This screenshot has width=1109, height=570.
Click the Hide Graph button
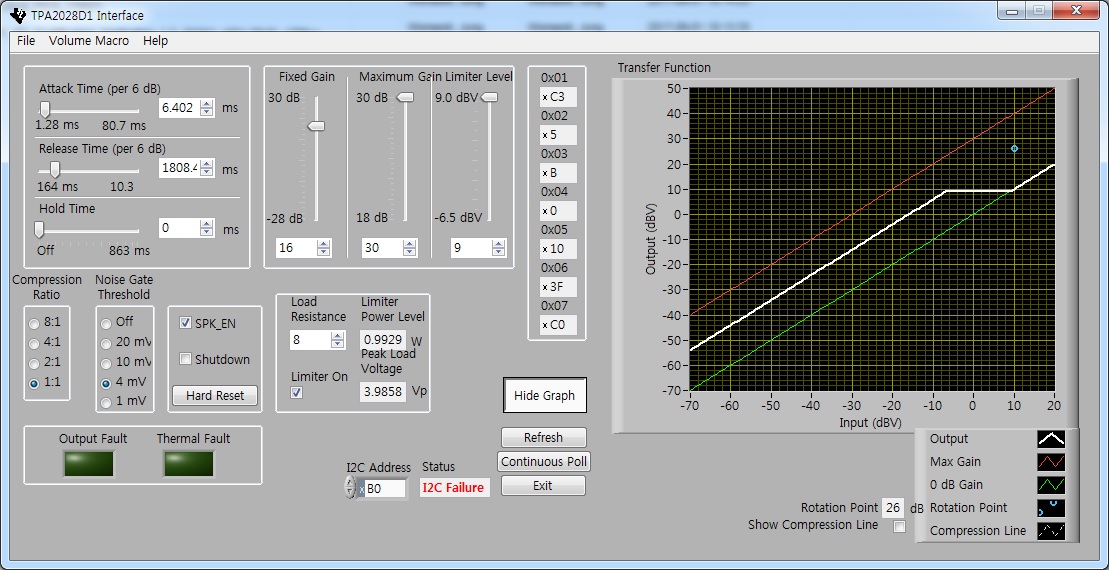coord(545,395)
